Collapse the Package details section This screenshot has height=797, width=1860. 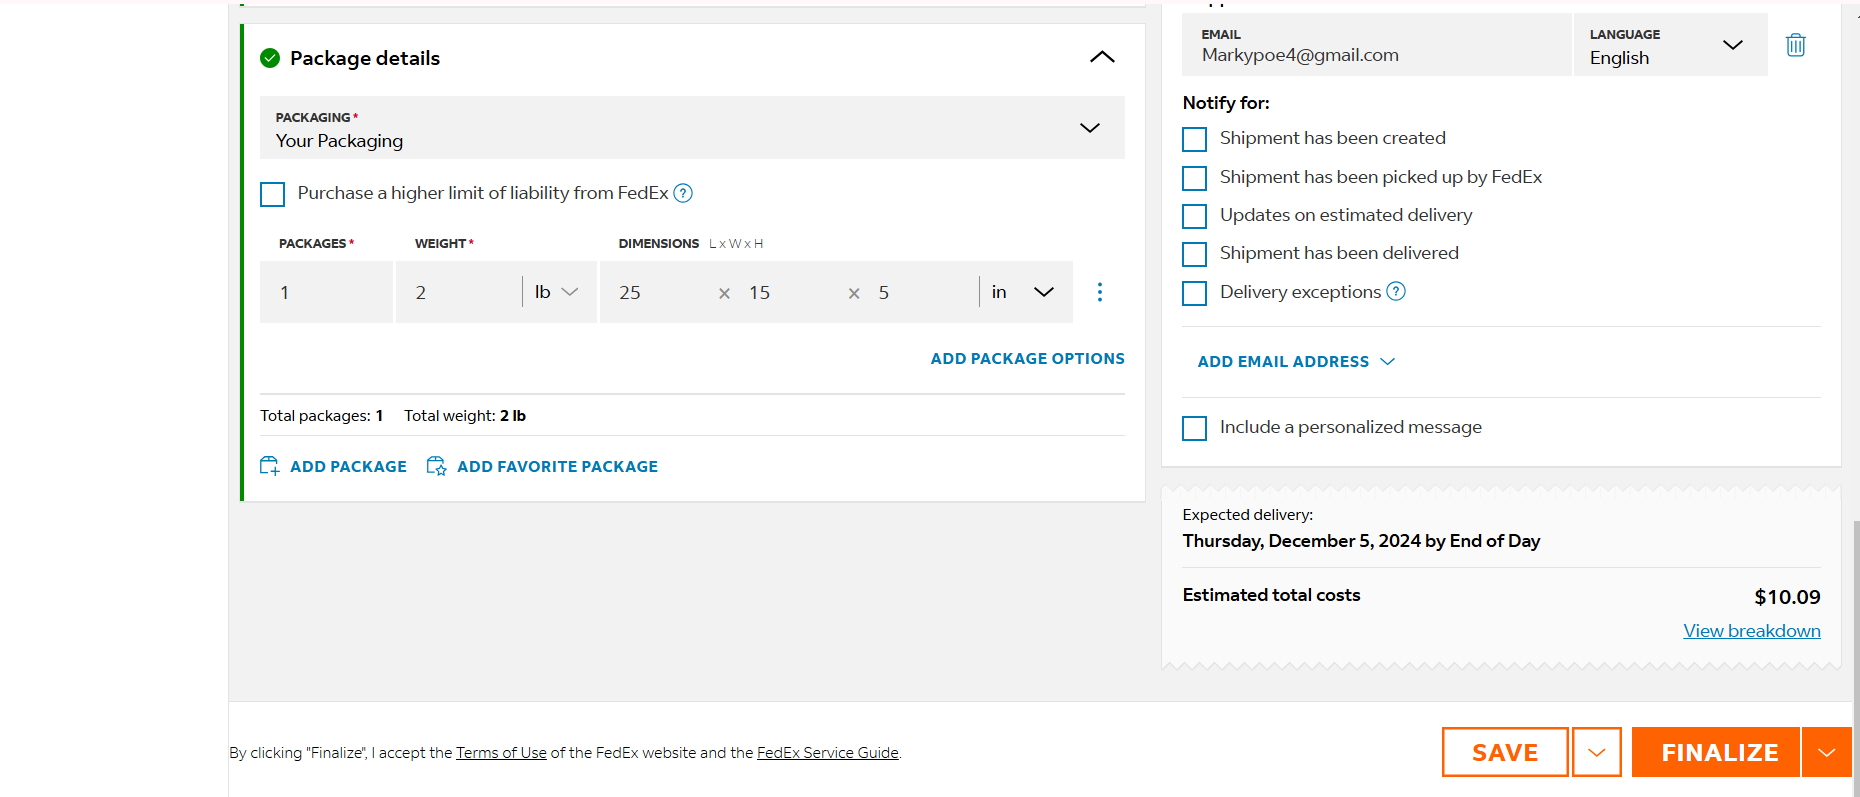1102,57
